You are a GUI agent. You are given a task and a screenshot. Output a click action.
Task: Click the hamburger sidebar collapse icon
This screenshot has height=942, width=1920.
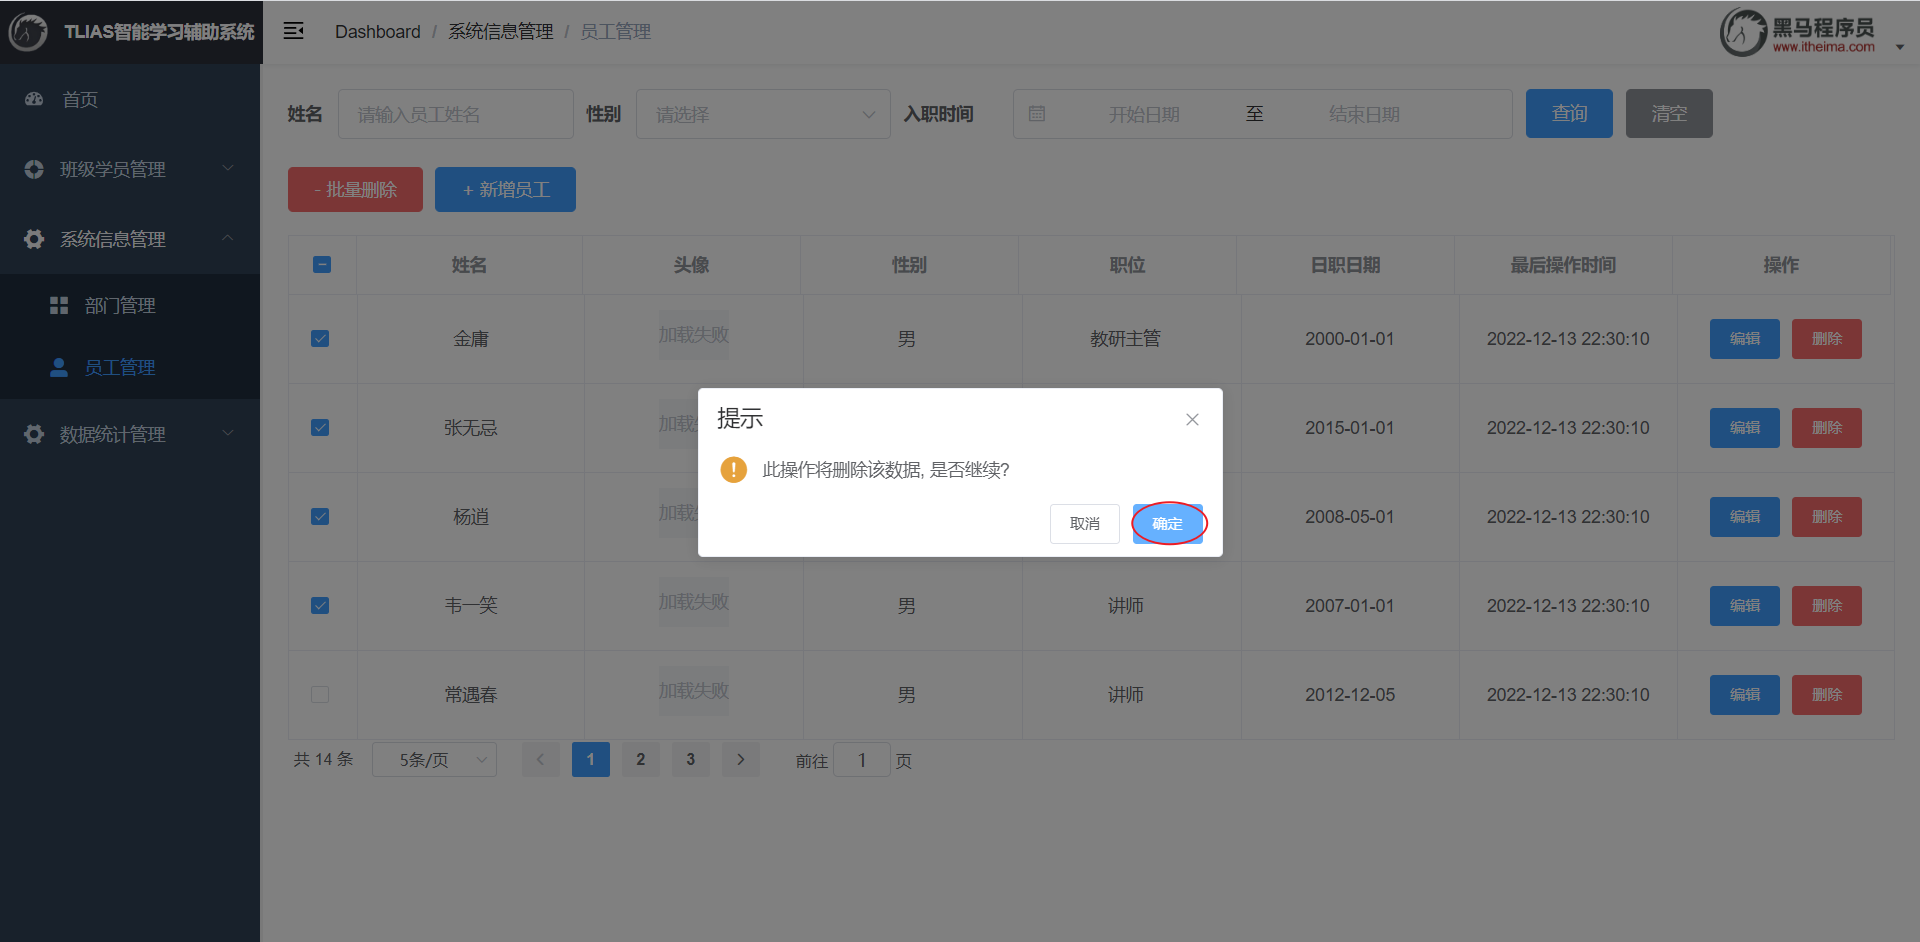tap(293, 31)
